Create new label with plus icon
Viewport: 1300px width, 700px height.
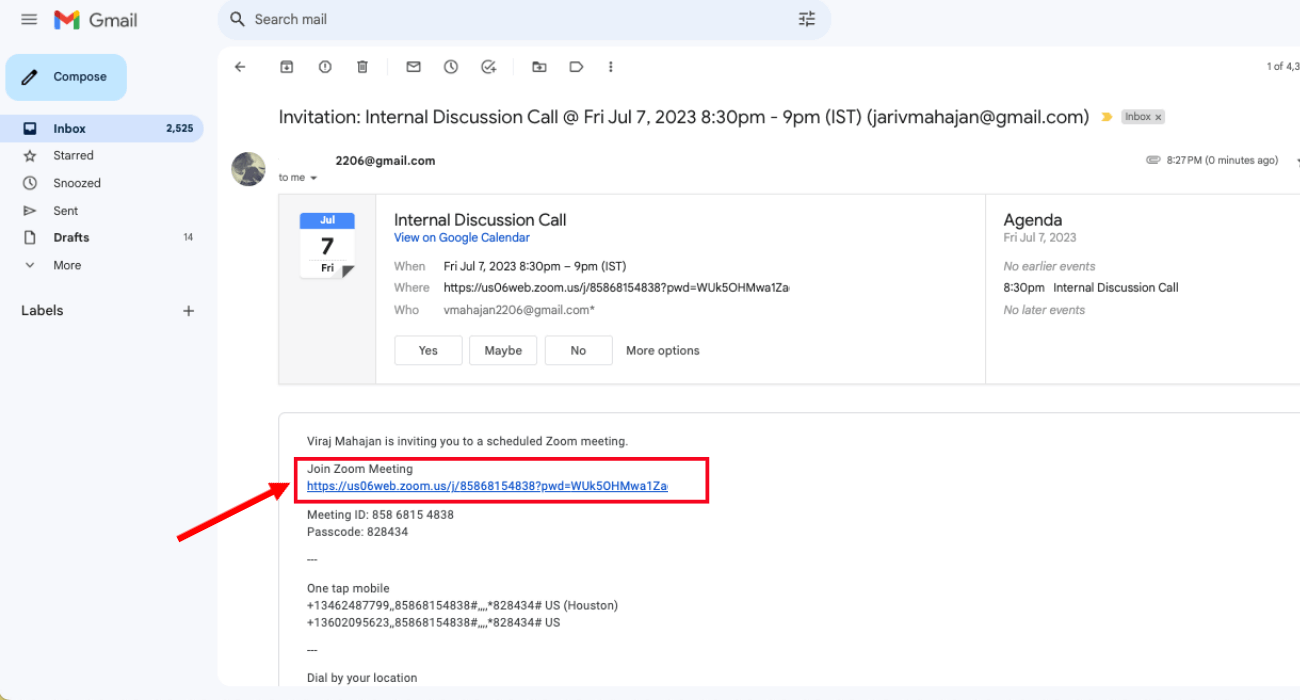click(x=188, y=311)
